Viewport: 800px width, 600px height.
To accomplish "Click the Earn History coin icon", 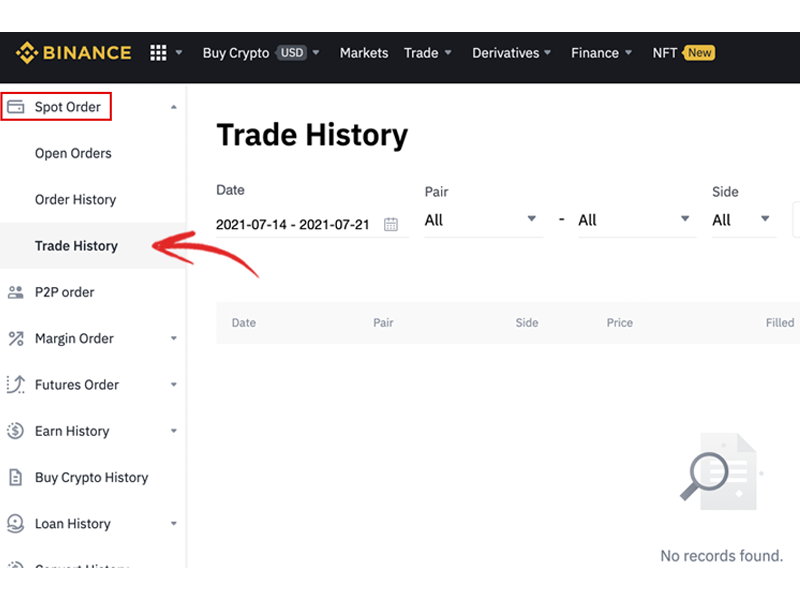I will click(16, 431).
